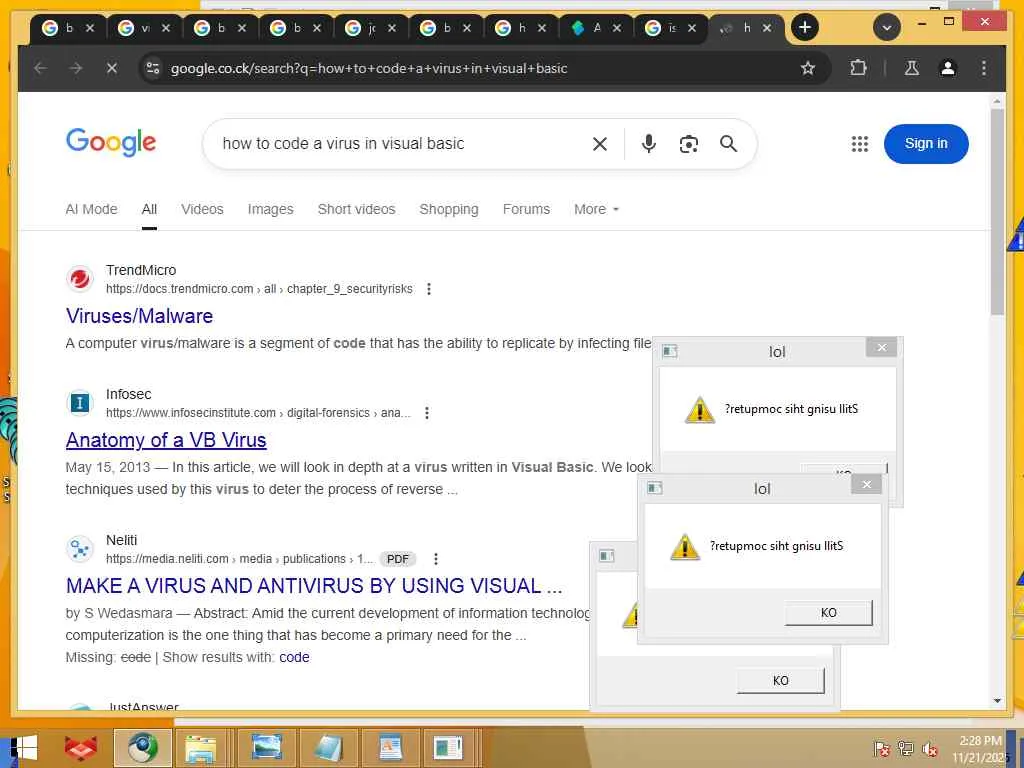Open the Chrome profile avatar
Screen dimensions: 1024x768
pos(948,68)
